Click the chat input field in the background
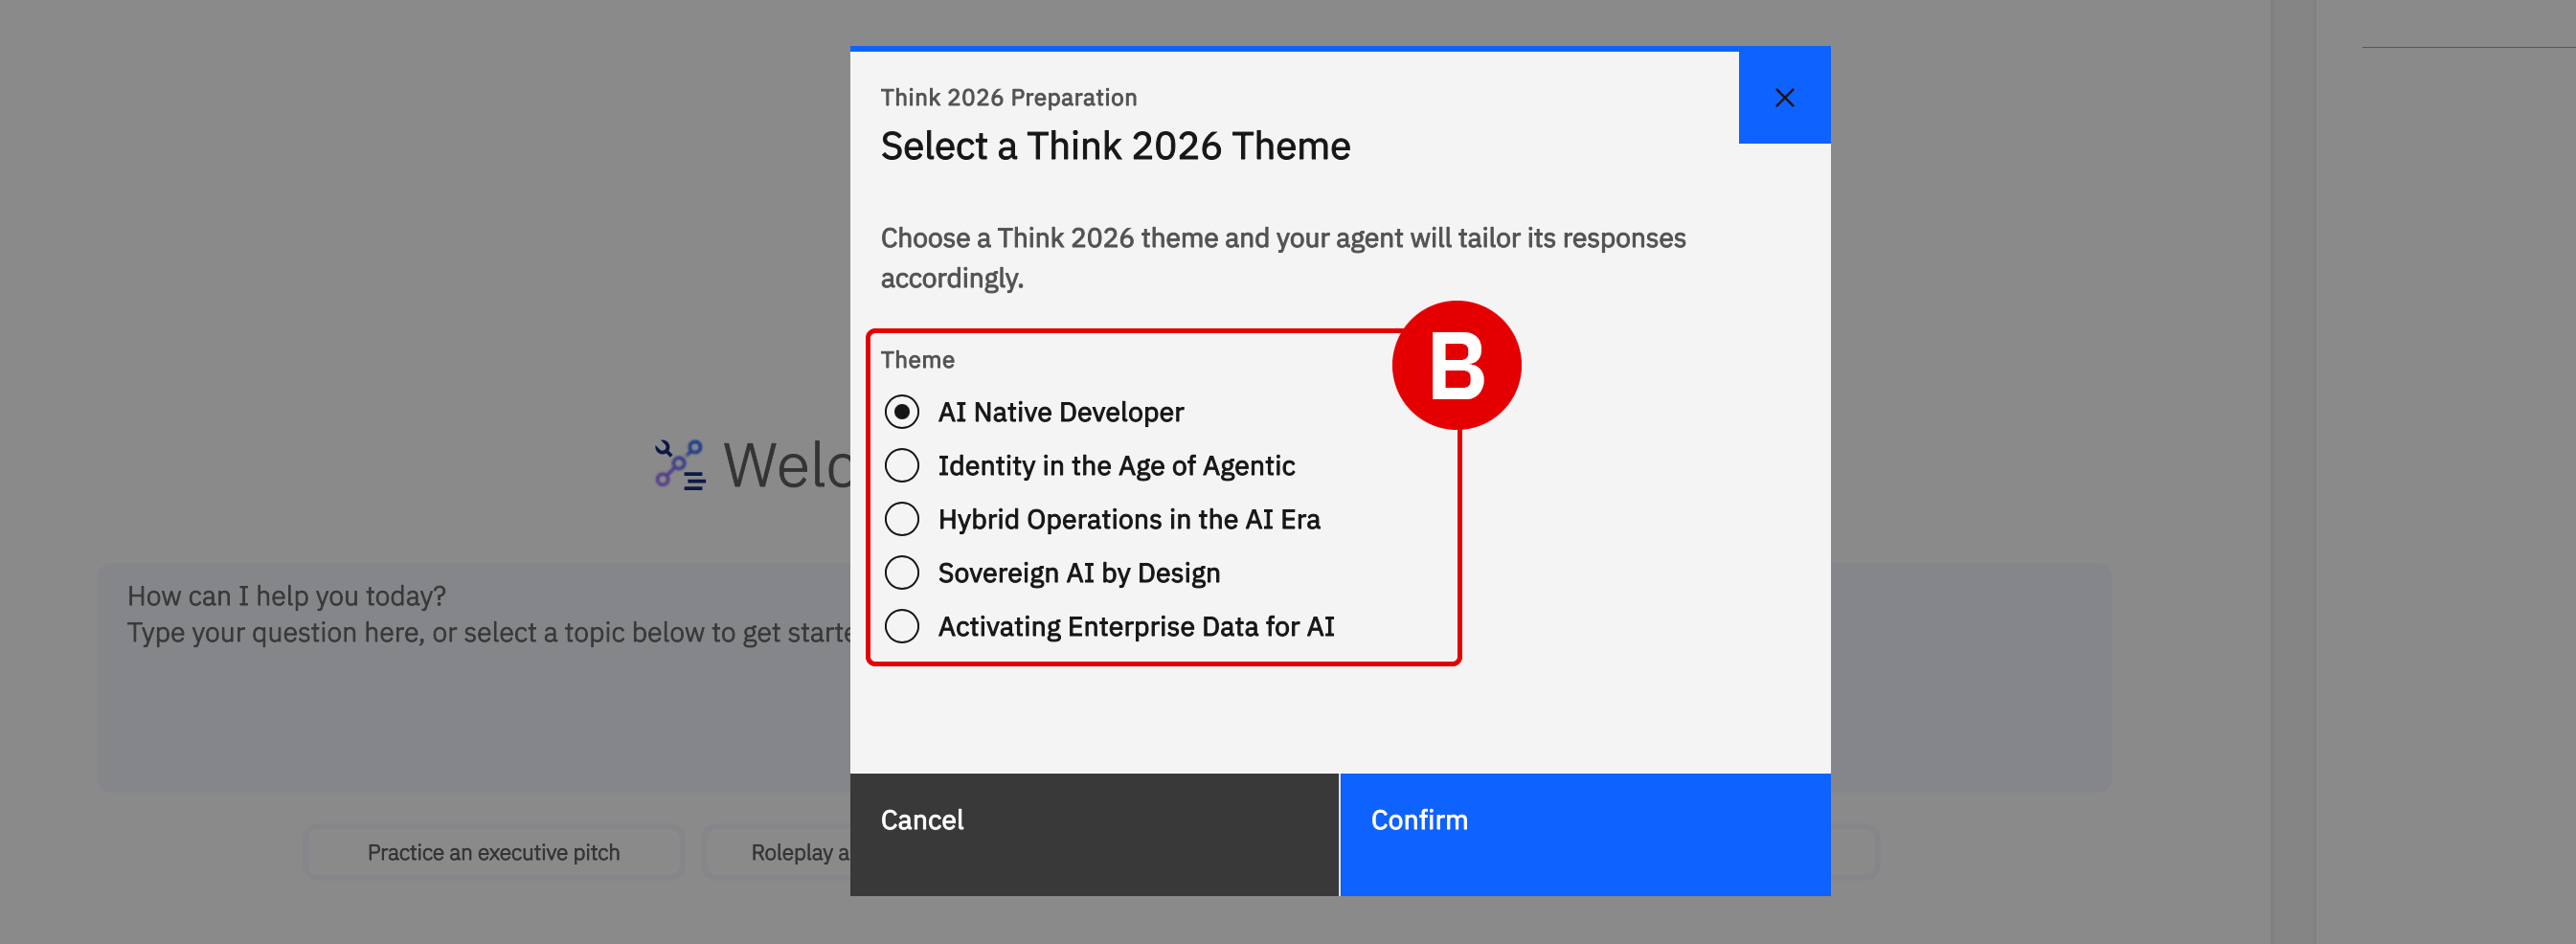The width and height of the screenshot is (2576, 944). pyautogui.click(x=474, y=678)
